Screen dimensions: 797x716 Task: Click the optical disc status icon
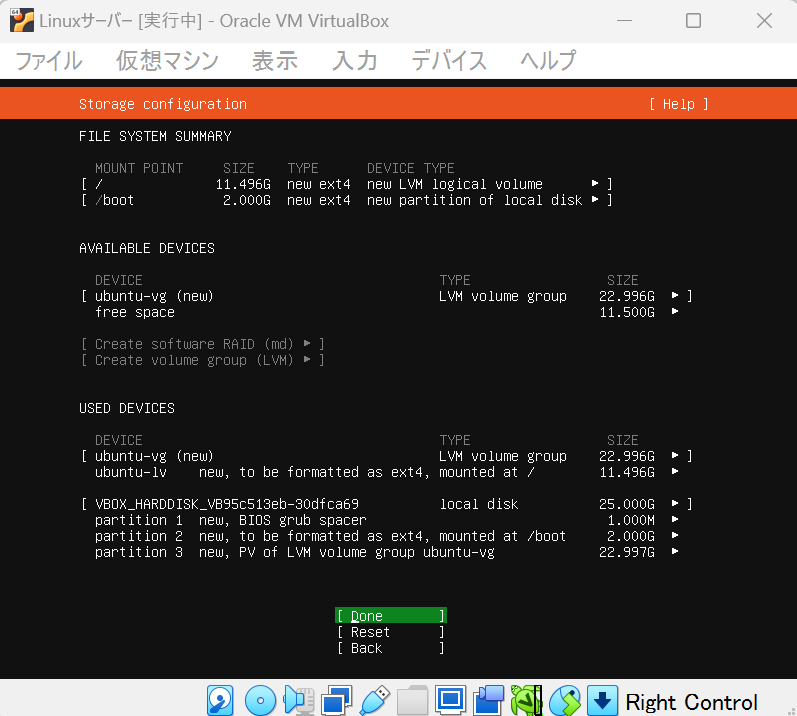[260, 701]
